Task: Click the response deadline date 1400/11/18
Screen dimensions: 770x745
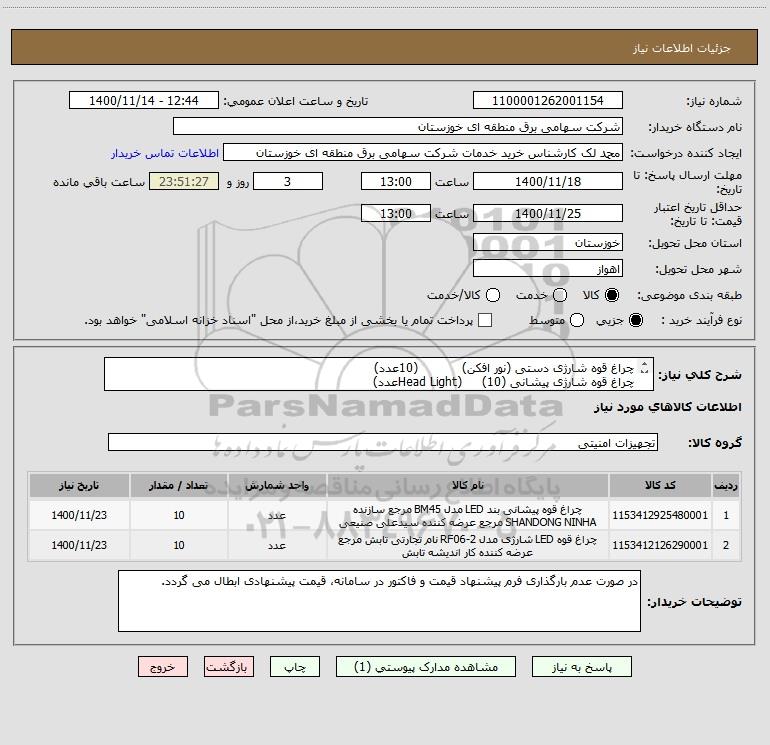Action: [548, 181]
